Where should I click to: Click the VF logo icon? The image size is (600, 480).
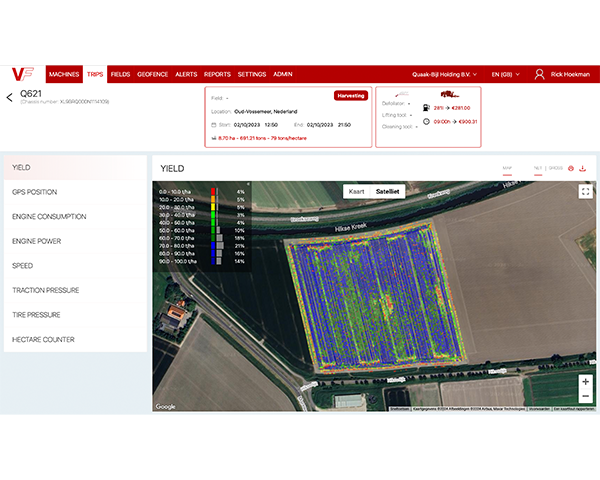tap(23, 74)
